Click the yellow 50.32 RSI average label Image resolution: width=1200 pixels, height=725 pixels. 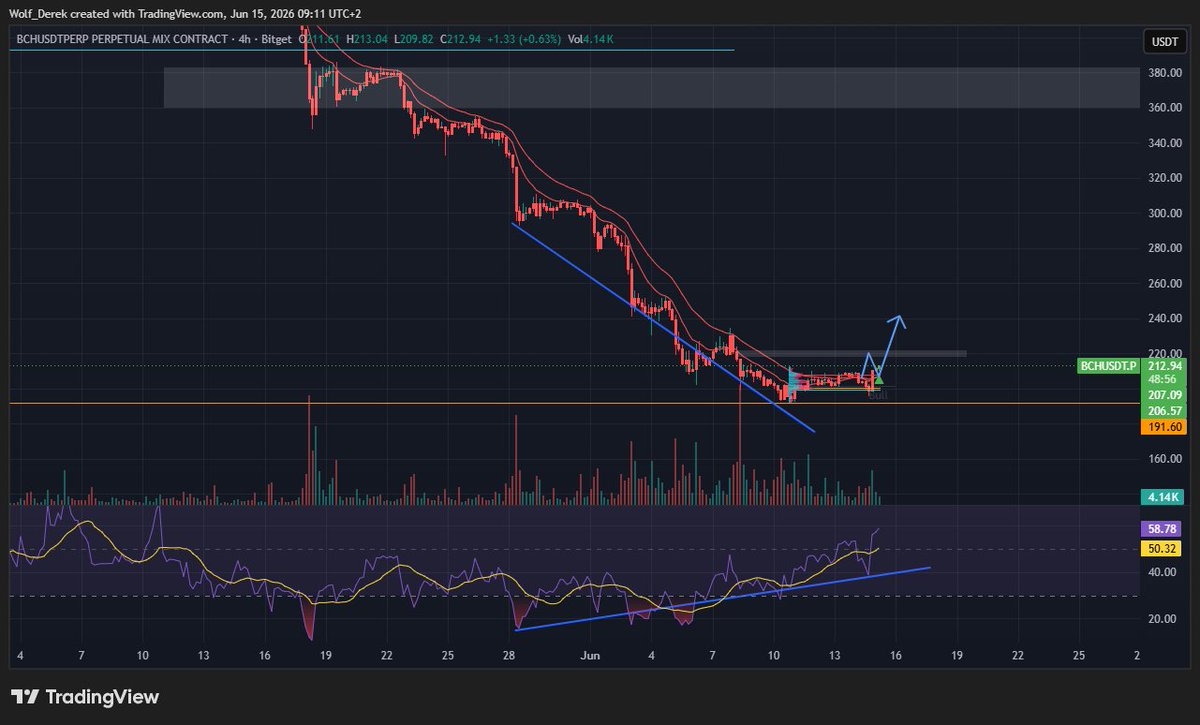click(x=1160, y=548)
